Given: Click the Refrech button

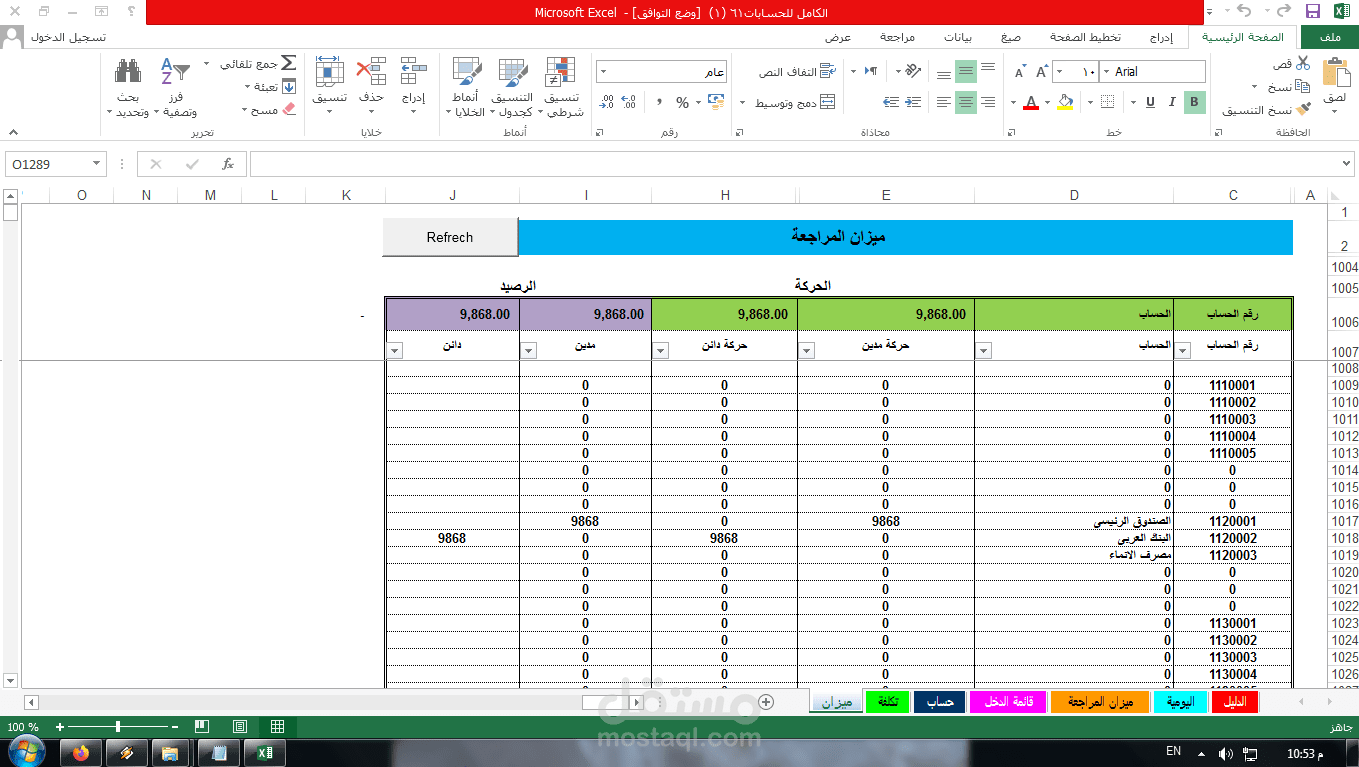Looking at the screenshot, I should coord(450,237).
